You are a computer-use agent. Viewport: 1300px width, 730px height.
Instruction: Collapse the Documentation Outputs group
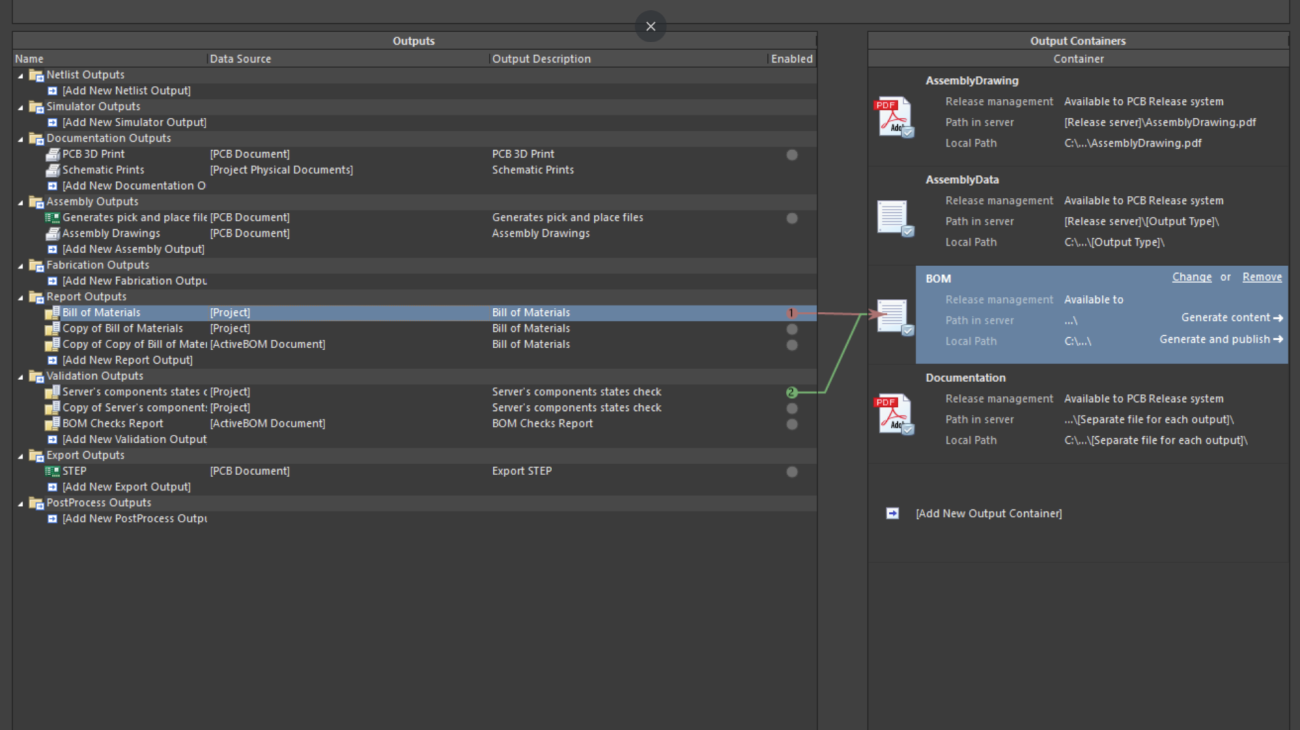point(21,139)
